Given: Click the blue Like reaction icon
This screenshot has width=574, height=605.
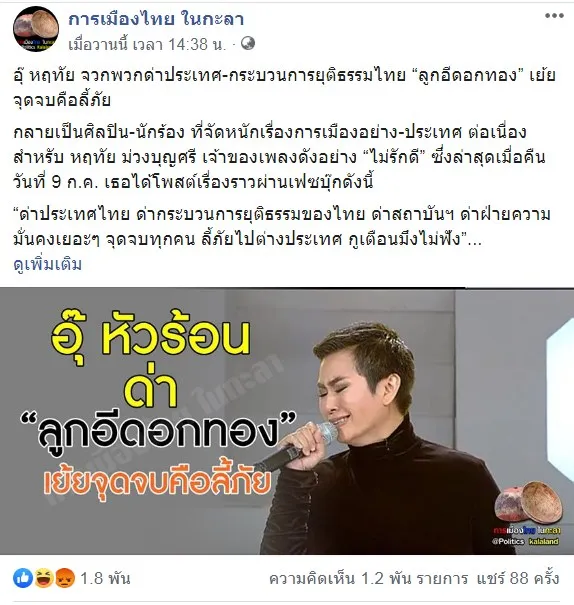Looking at the screenshot, I should [x=23, y=578].
